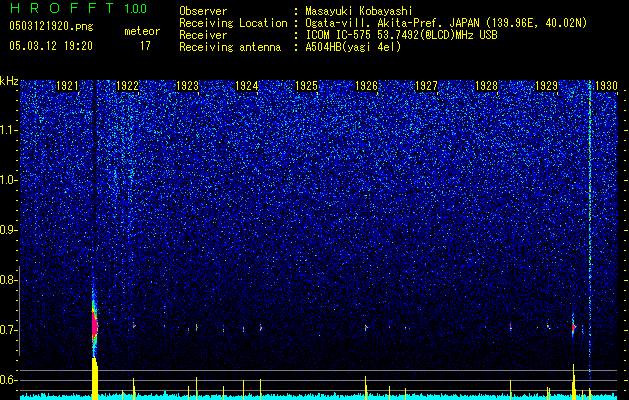
Task: Click the Receiving antenna label
Action: [230, 47]
